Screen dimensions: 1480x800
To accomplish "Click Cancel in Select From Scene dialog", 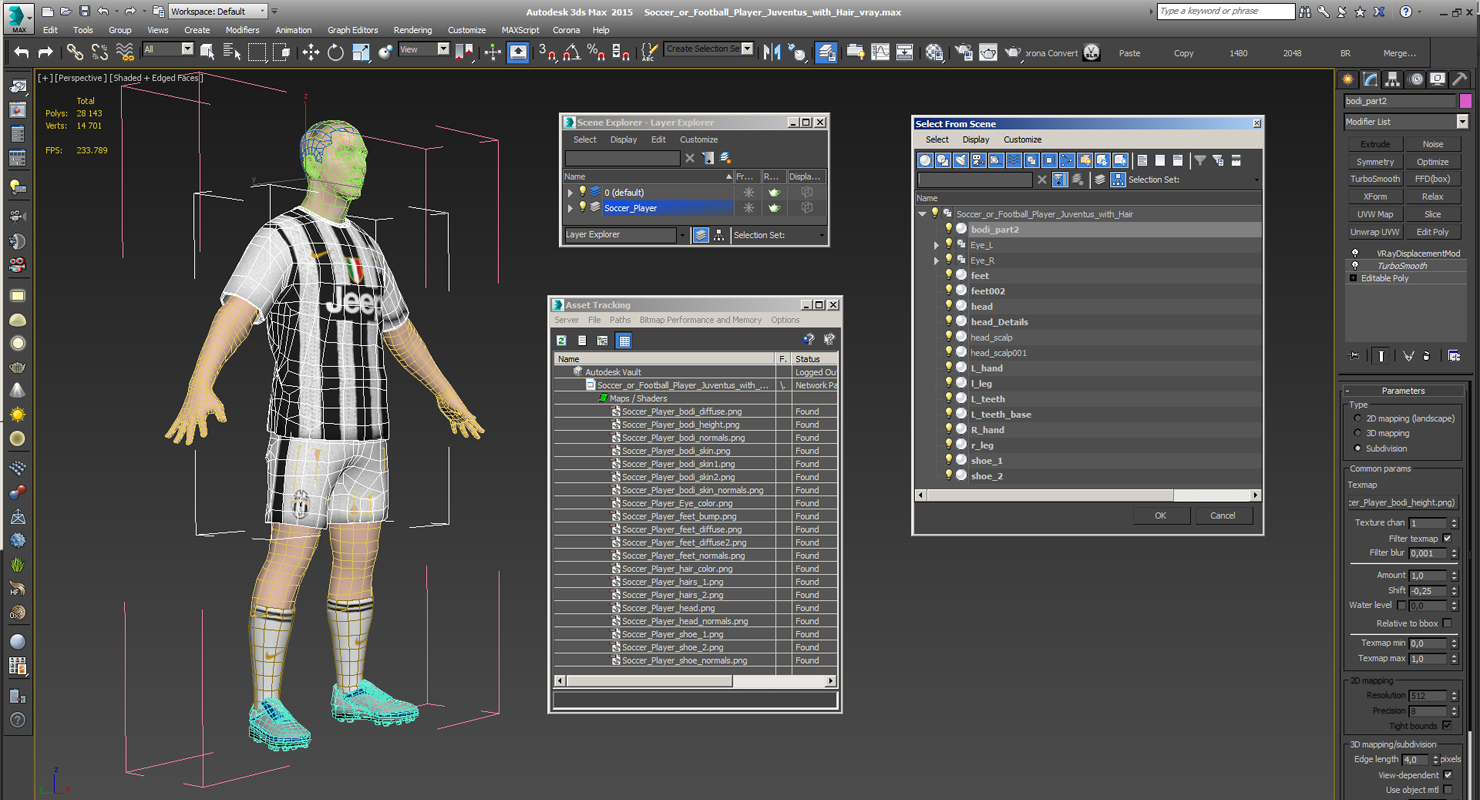I will (x=1223, y=516).
